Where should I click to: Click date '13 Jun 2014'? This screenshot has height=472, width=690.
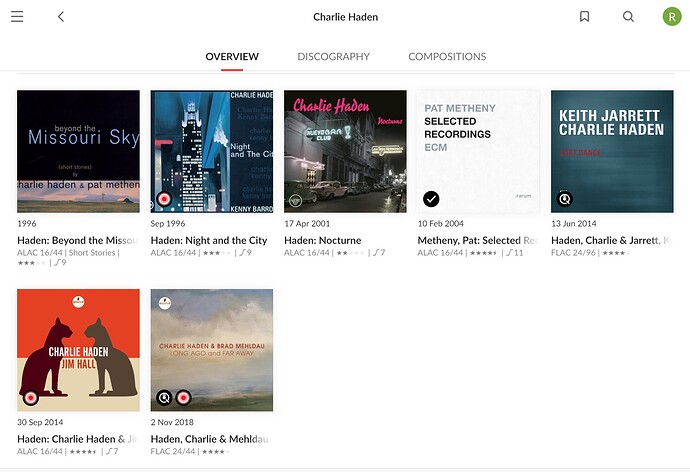[574, 223]
